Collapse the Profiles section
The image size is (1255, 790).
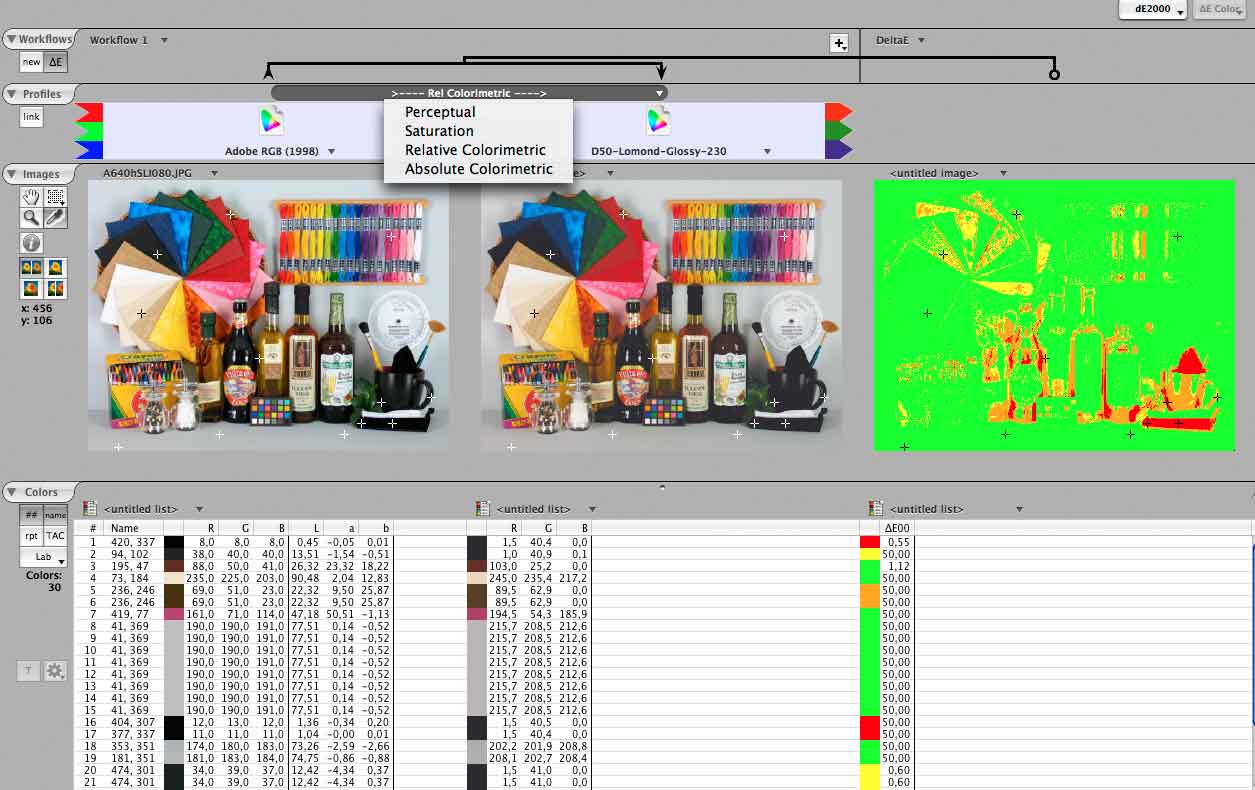point(12,94)
